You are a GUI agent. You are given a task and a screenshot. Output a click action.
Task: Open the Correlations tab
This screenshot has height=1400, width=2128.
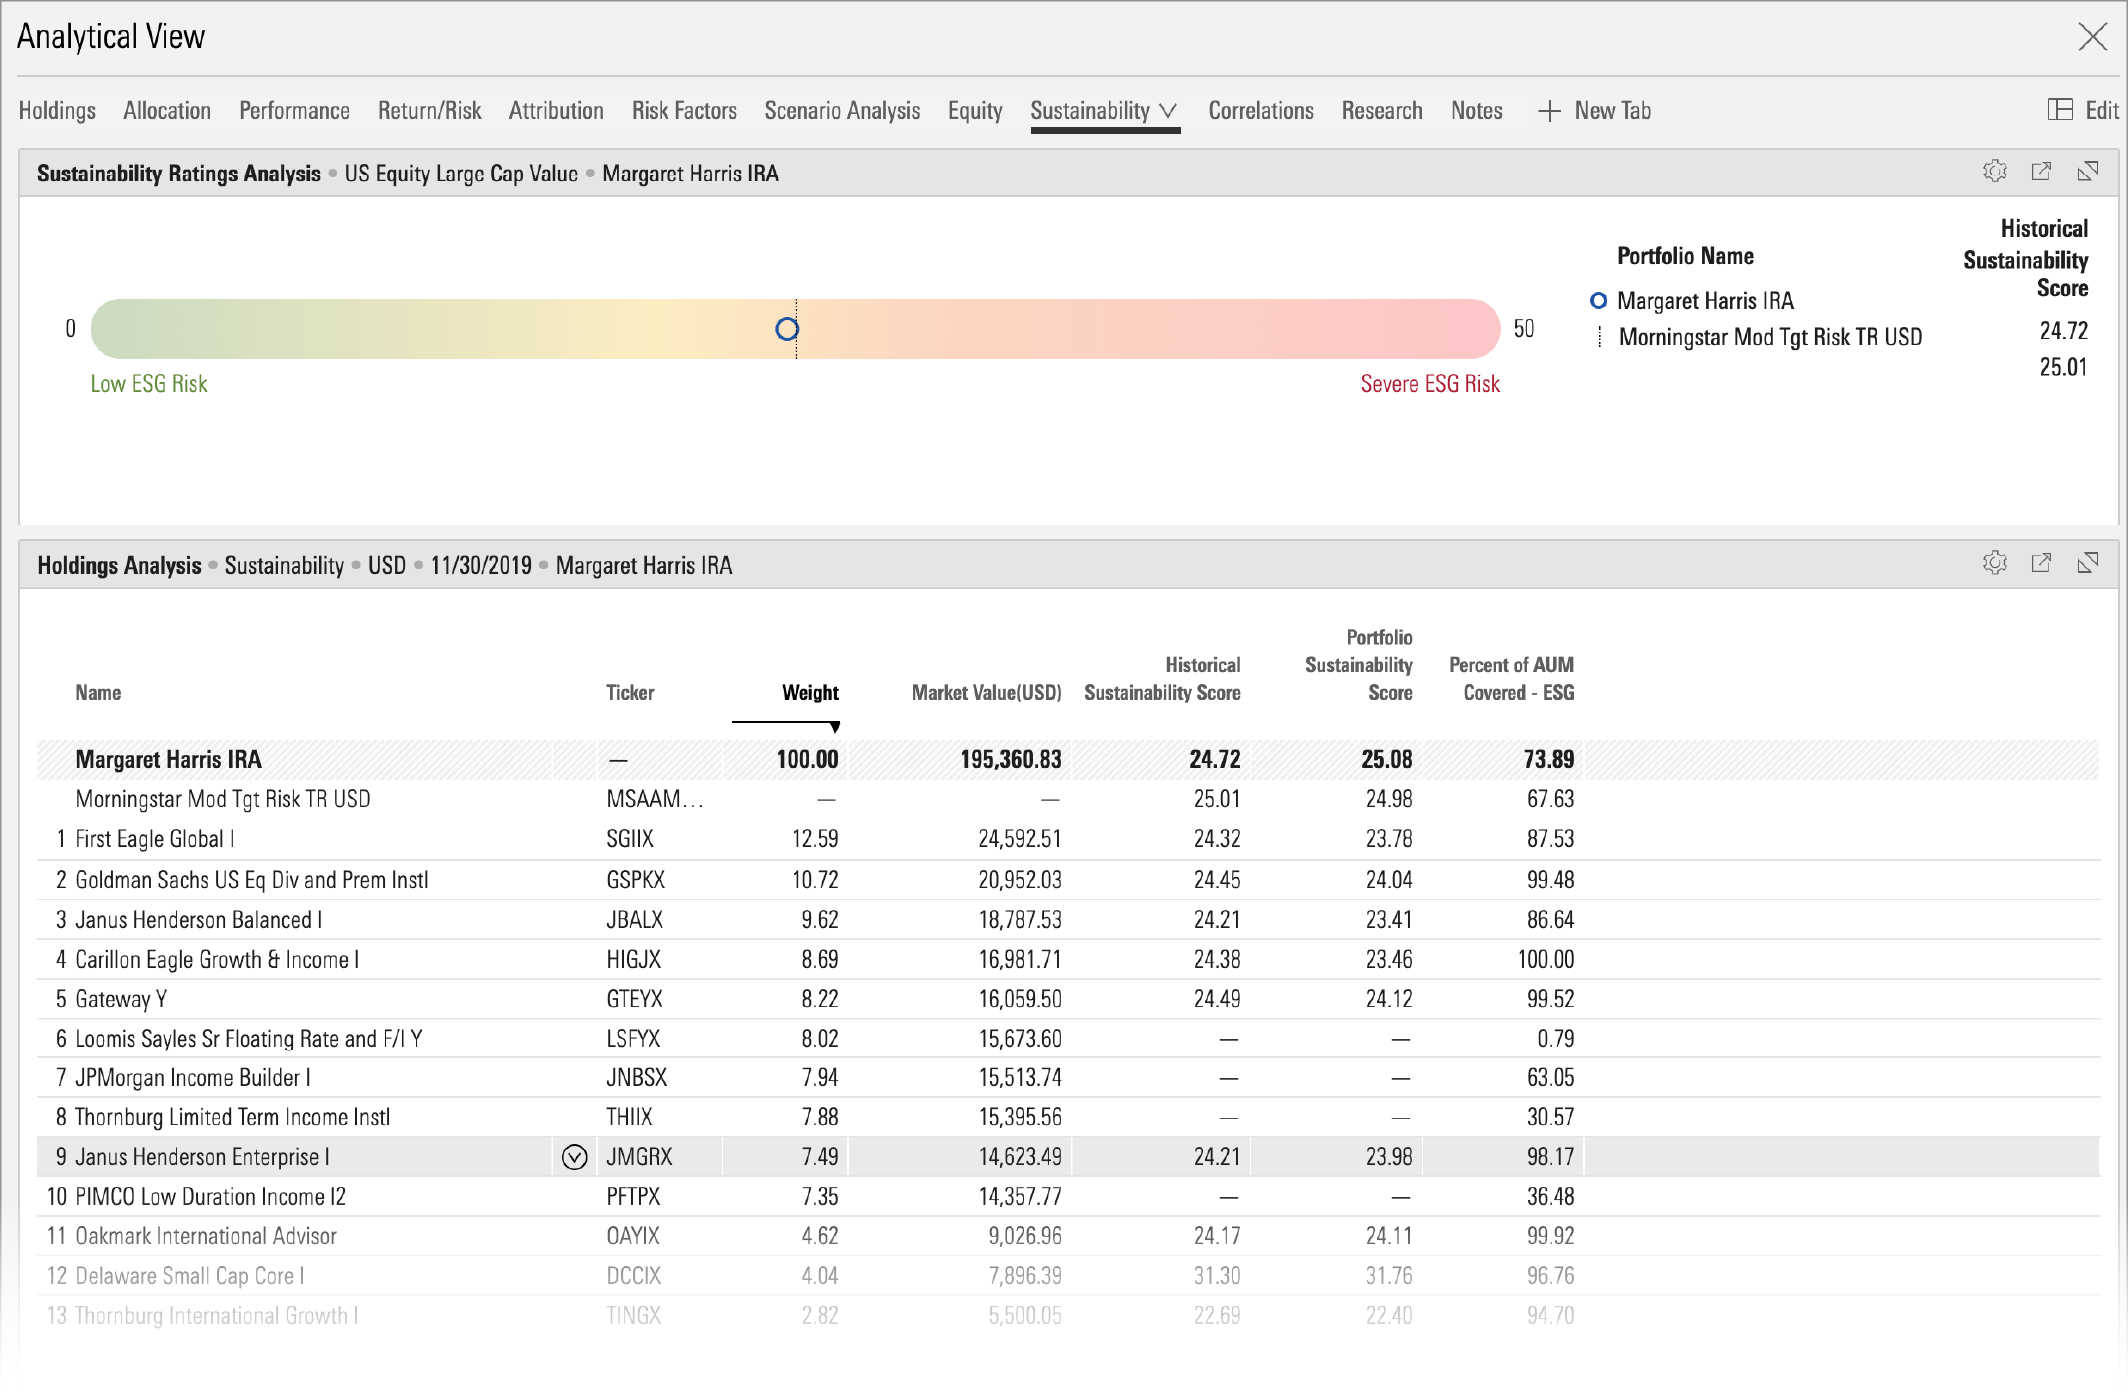(1261, 111)
